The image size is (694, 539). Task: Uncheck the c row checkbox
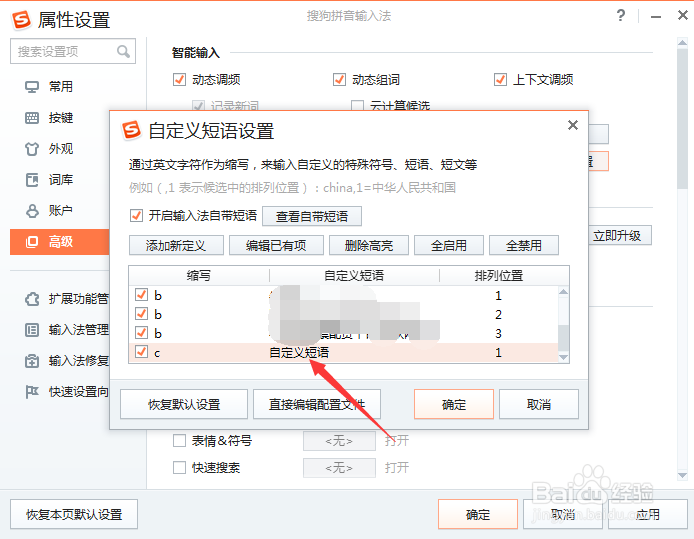pyautogui.click(x=141, y=352)
